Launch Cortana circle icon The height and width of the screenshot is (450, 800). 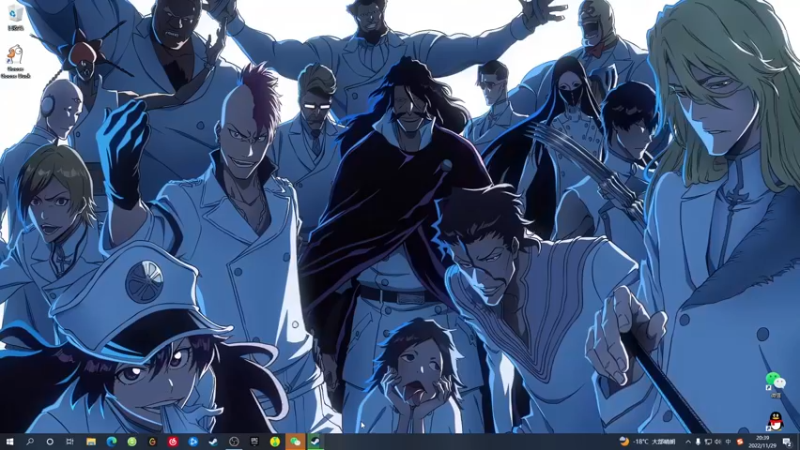pos(50,441)
